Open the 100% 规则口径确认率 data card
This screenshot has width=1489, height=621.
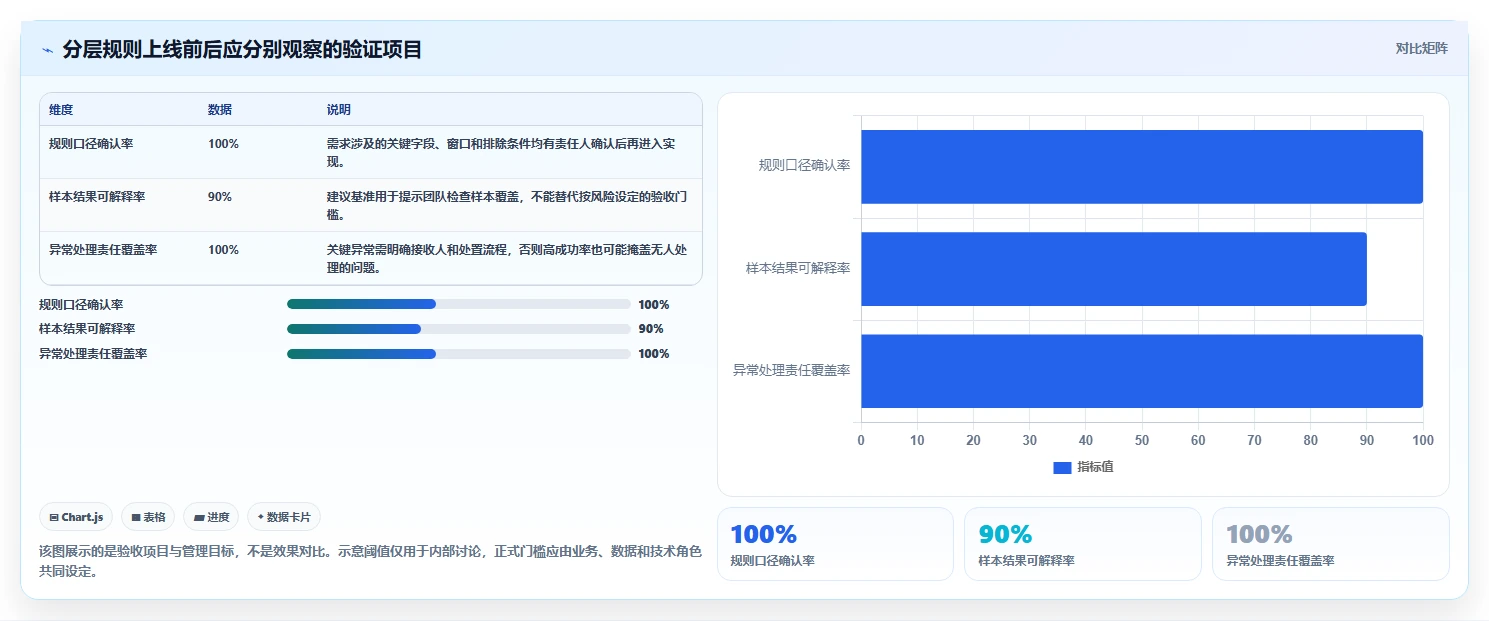835,544
